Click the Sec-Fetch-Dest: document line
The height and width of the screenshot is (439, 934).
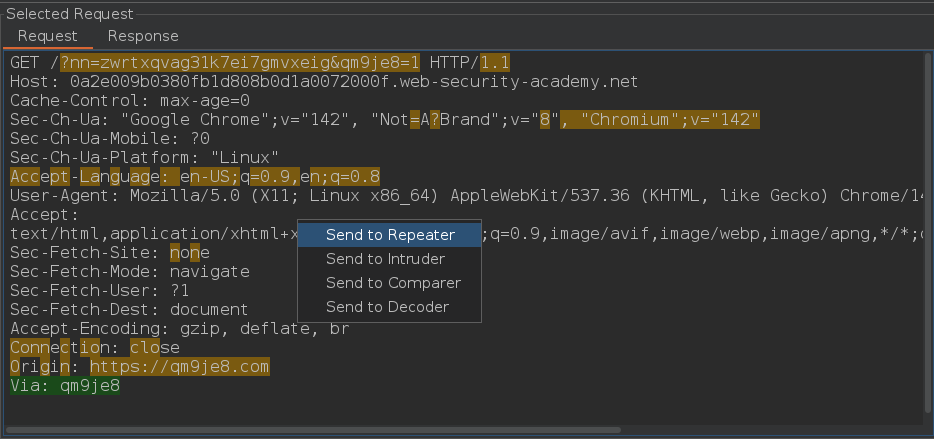[129, 310]
